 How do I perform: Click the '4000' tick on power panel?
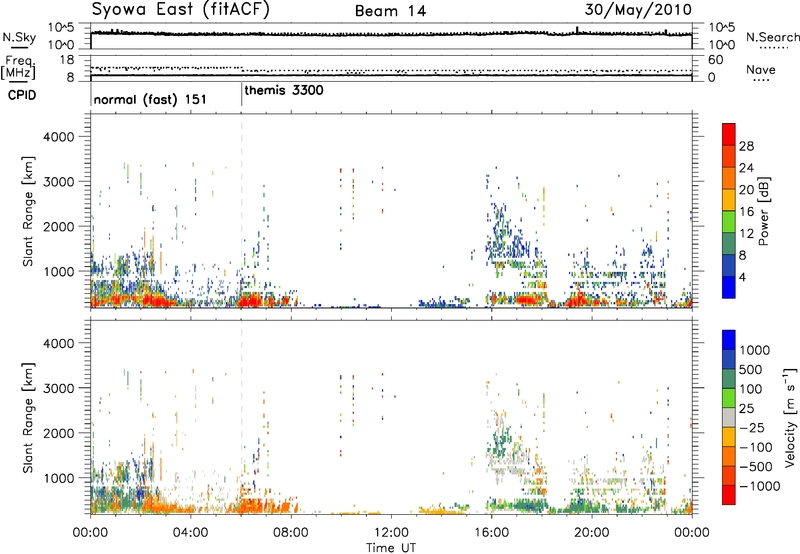tap(58, 137)
